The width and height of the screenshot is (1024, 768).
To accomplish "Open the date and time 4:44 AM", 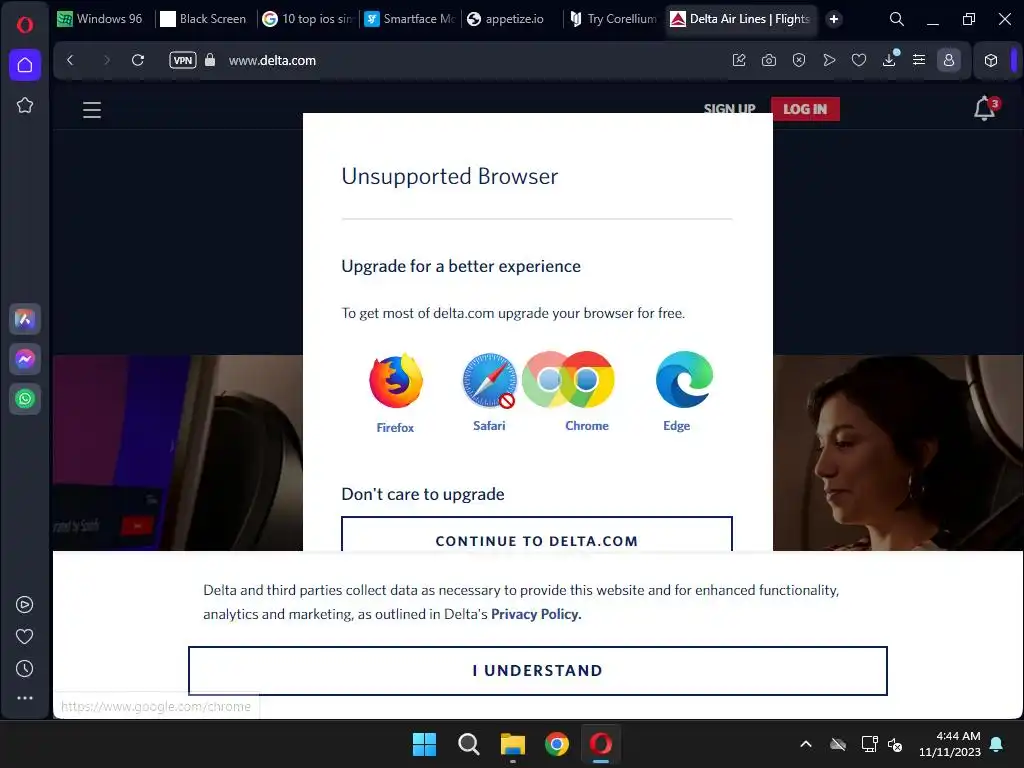I will click(x=950, y=744).
